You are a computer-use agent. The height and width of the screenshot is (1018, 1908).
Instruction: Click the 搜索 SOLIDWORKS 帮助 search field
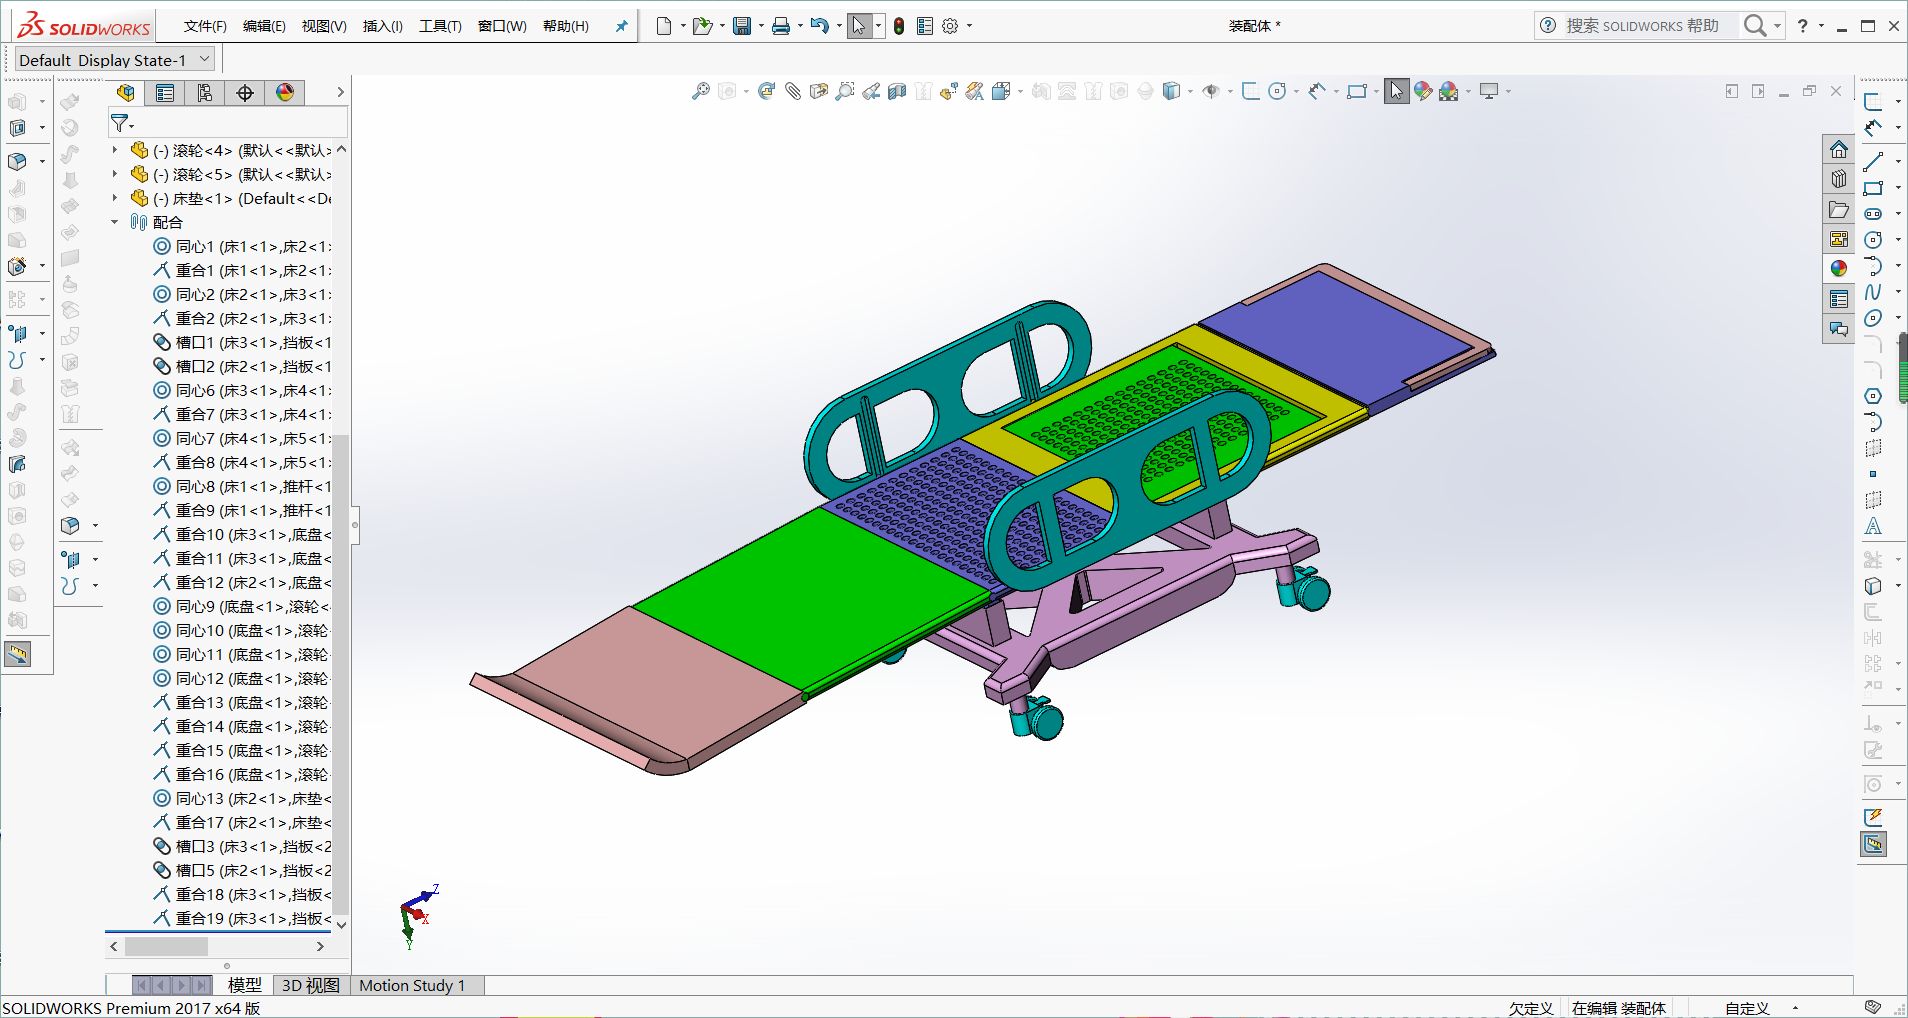pos(1642,26)
